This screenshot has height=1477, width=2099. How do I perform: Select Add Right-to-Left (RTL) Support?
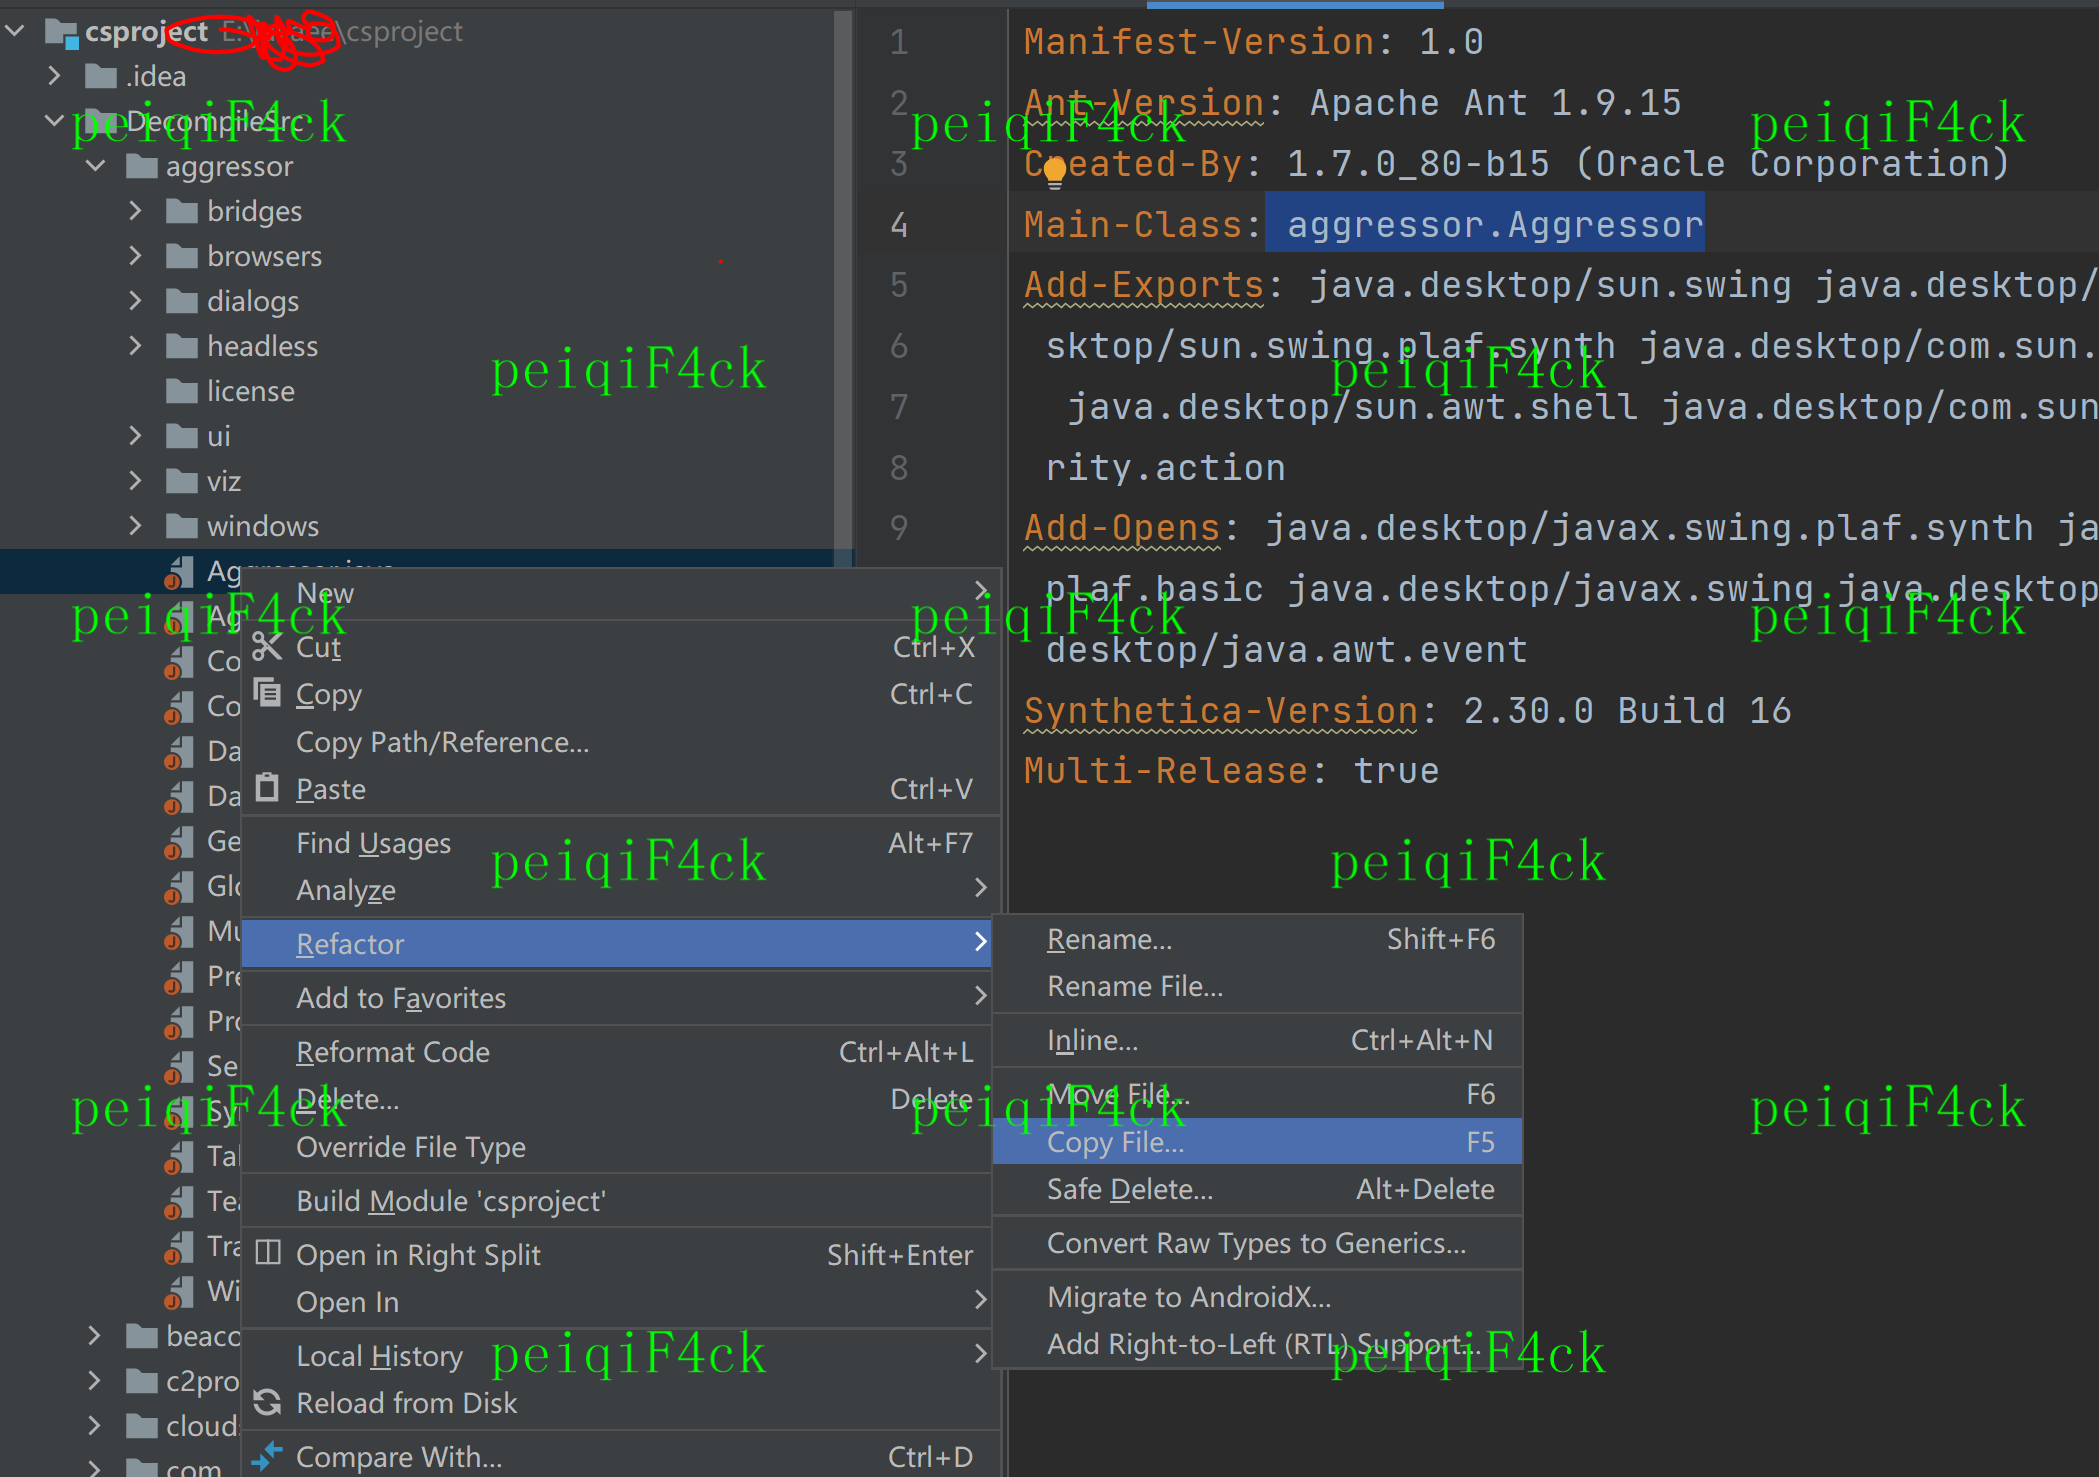tap(1257, 1344)
